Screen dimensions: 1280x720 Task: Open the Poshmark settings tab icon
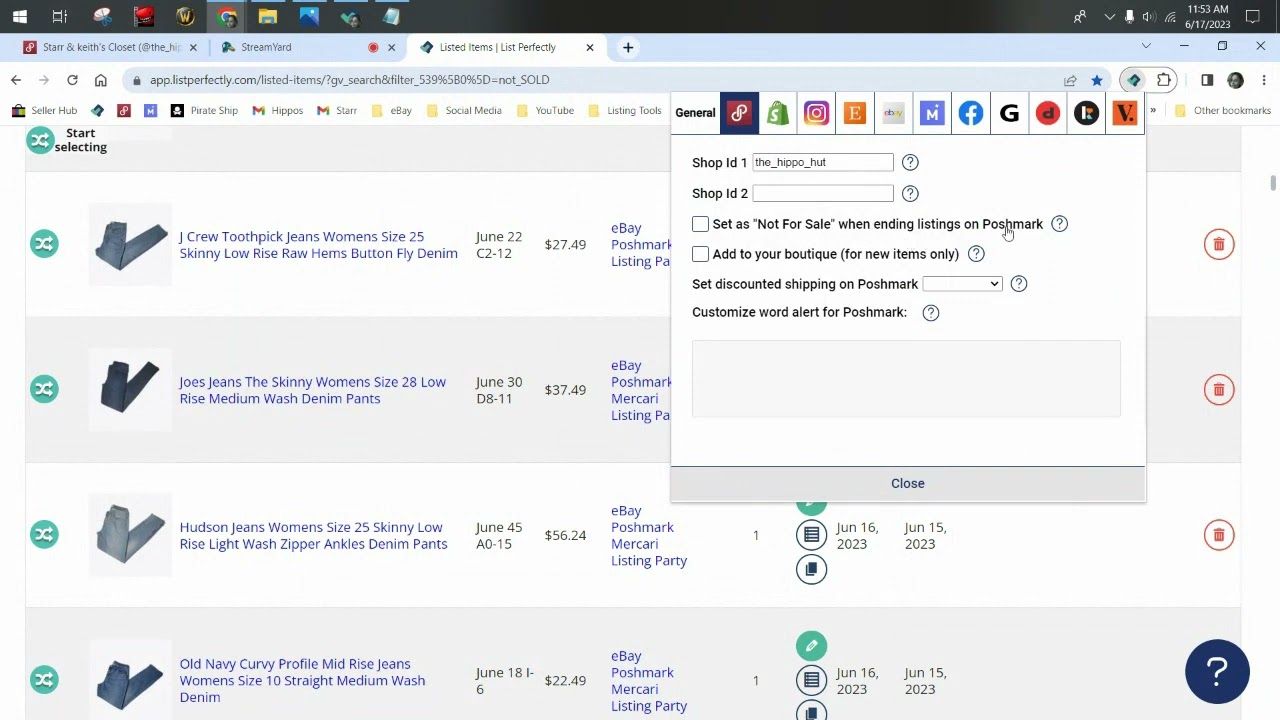739,113
